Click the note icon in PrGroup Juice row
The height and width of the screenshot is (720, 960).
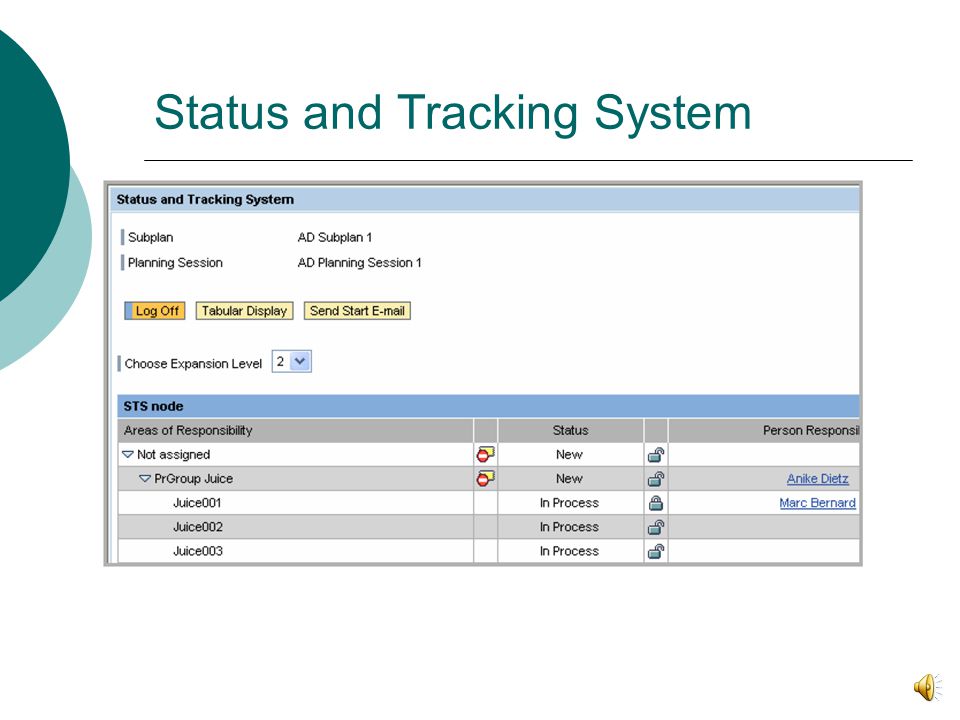tap(486, 478)
